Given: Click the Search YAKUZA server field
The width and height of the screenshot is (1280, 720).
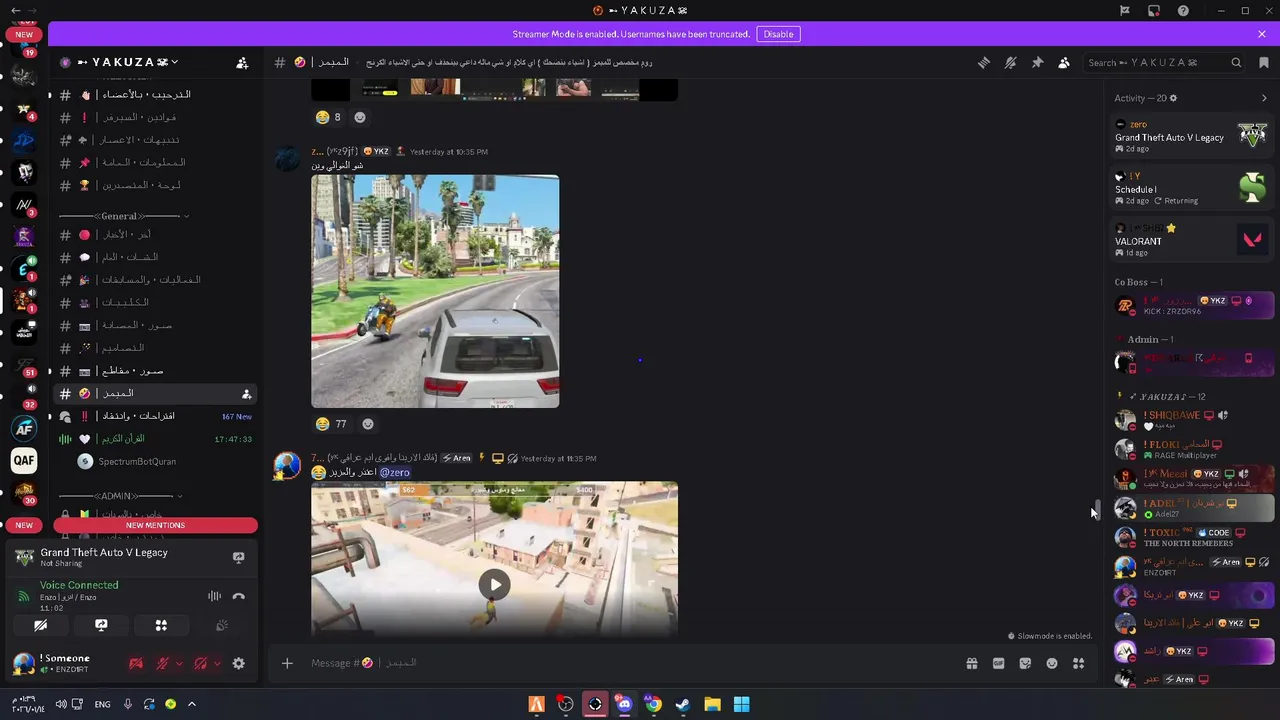Looking at the screenshot, I should coord(1164,62).
